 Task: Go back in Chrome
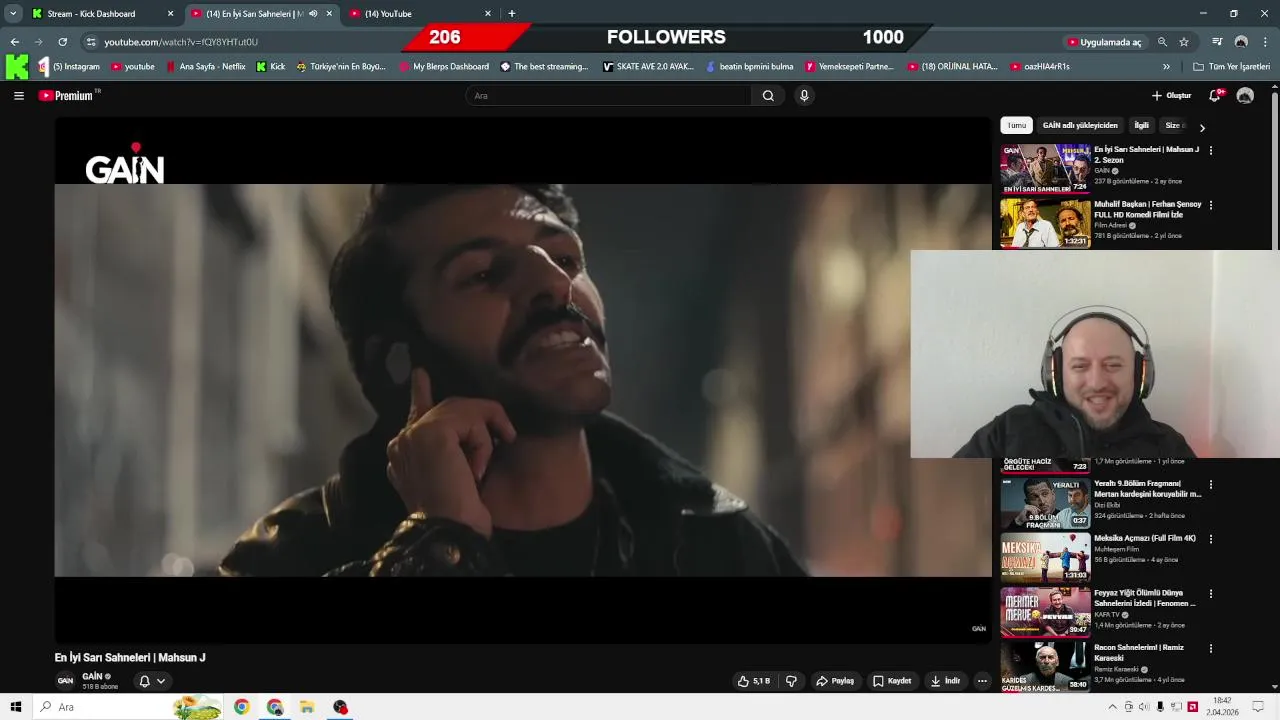coord(14,42)
